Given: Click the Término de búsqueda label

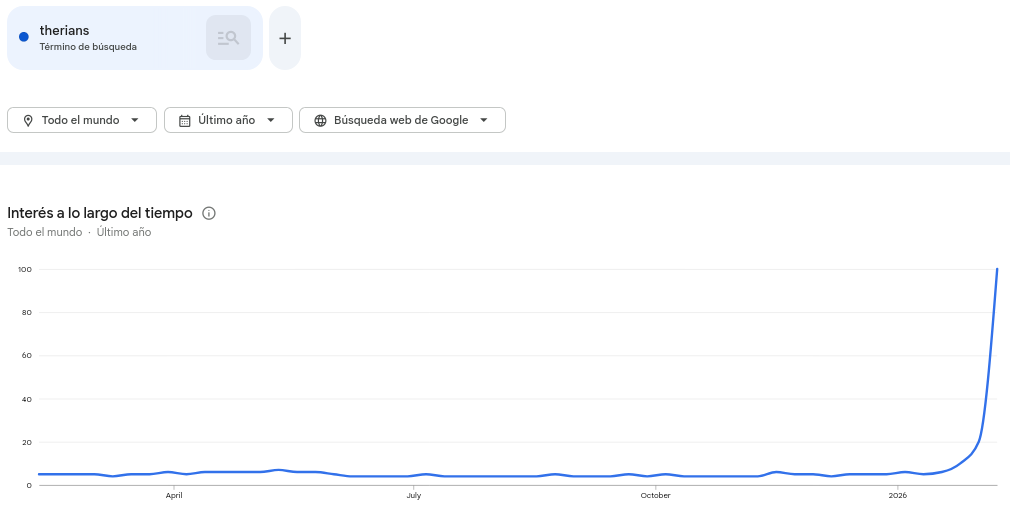Looking at the screenshot, I should 88,47.
